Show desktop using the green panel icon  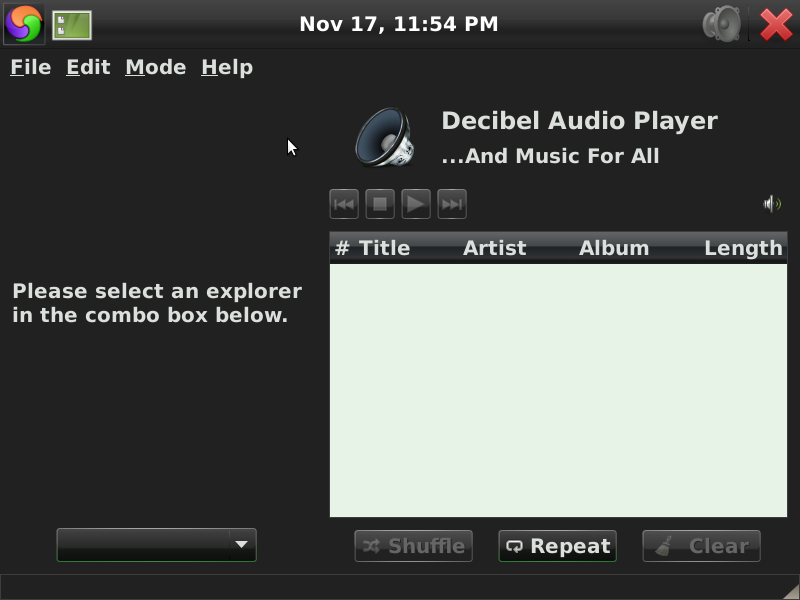click(72, 25)
